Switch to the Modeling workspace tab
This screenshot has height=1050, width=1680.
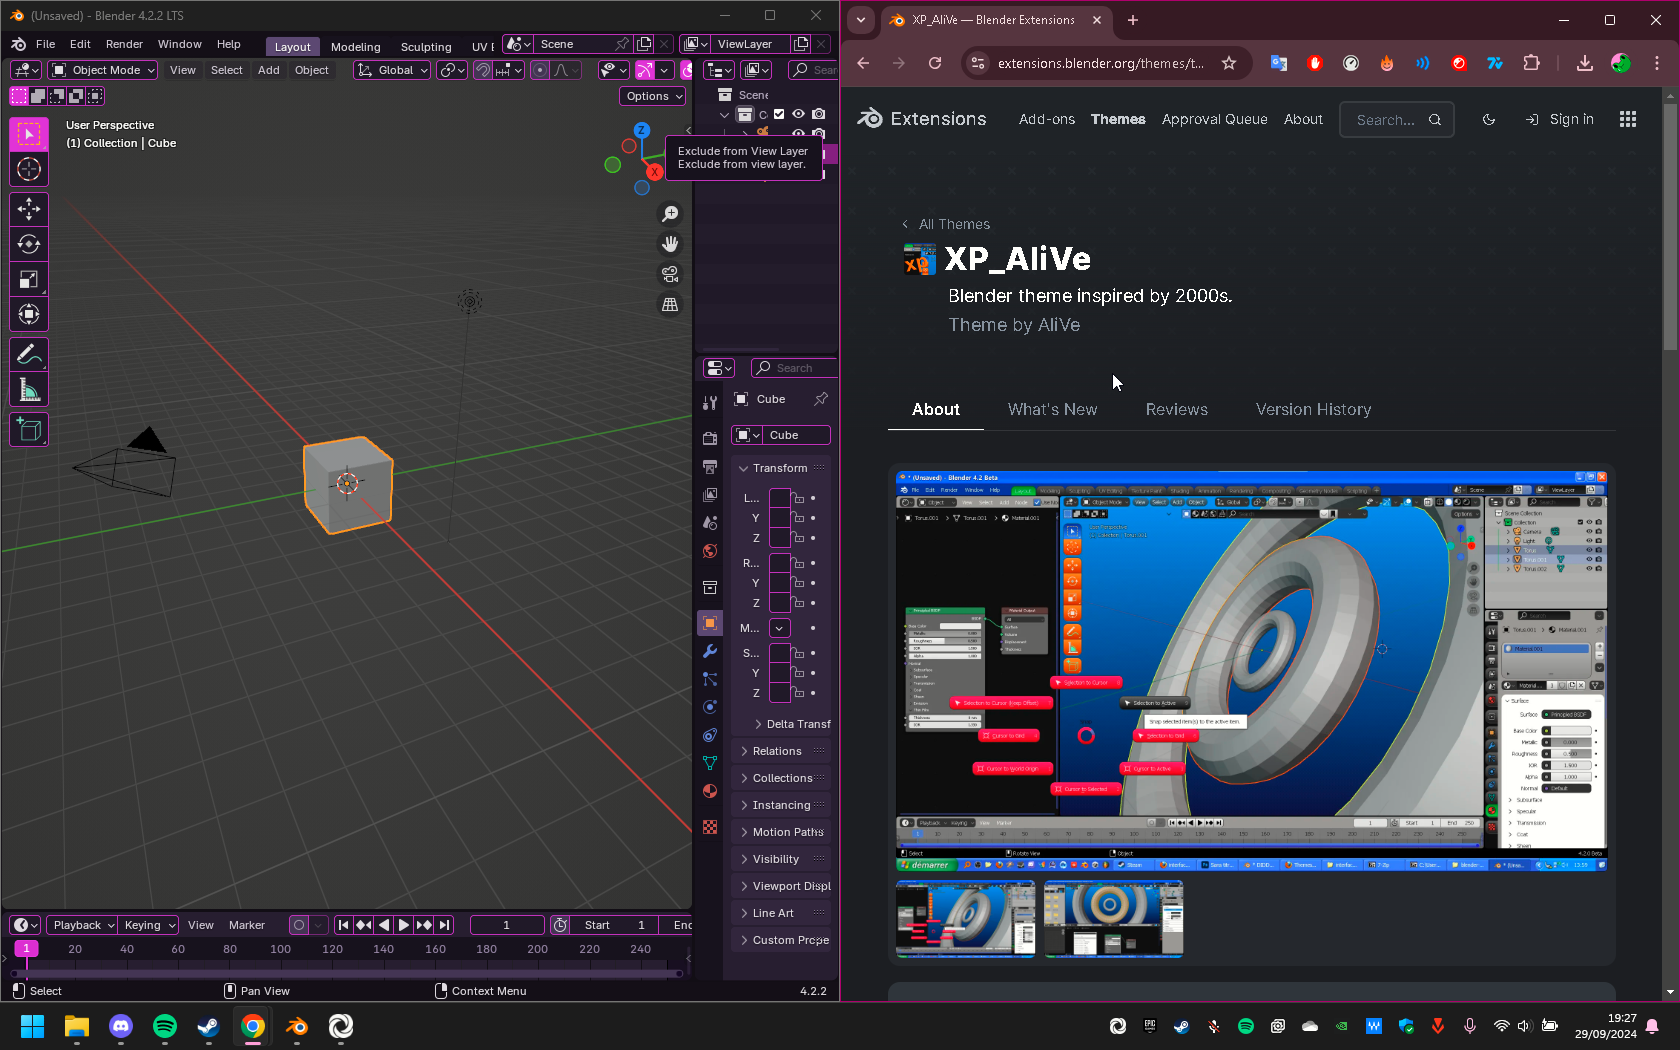(356, 47)
